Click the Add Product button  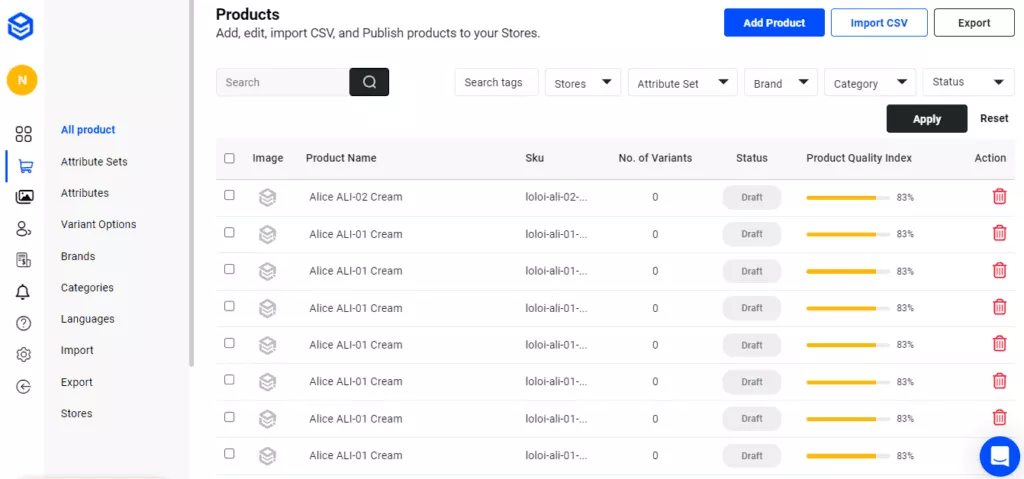click(x=774, y=23)
